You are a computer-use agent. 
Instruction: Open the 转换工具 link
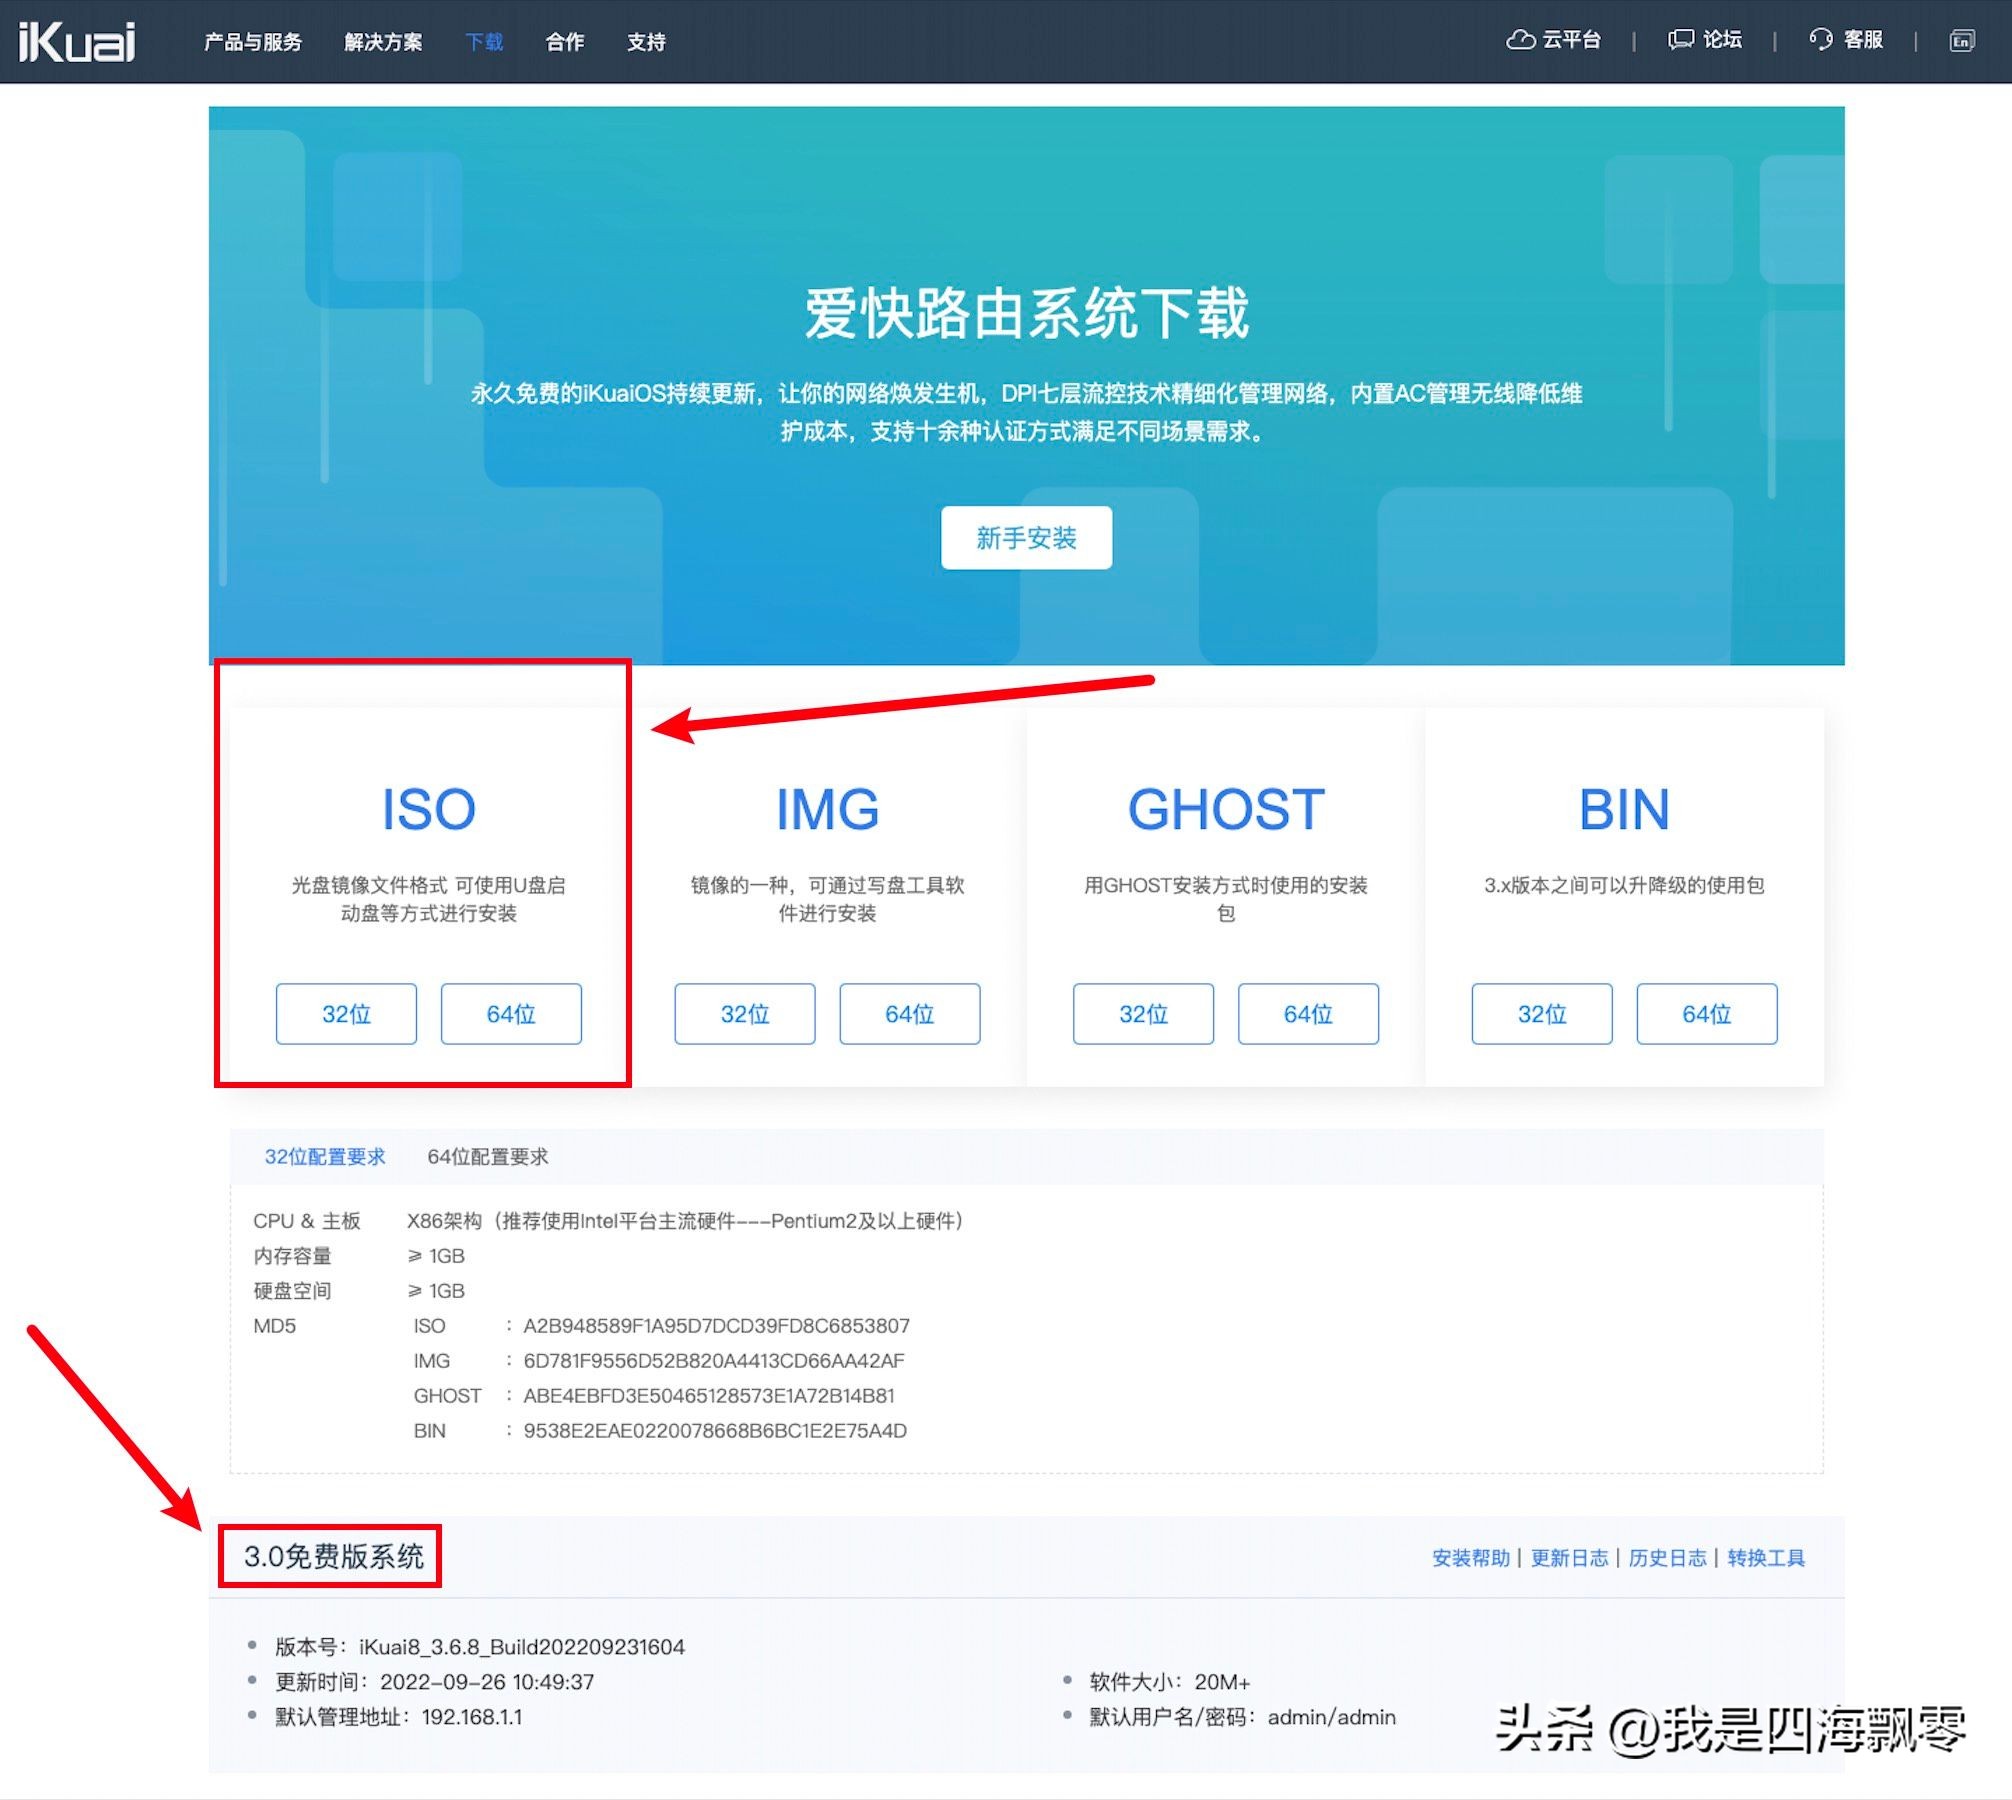coord(1766,1558)
